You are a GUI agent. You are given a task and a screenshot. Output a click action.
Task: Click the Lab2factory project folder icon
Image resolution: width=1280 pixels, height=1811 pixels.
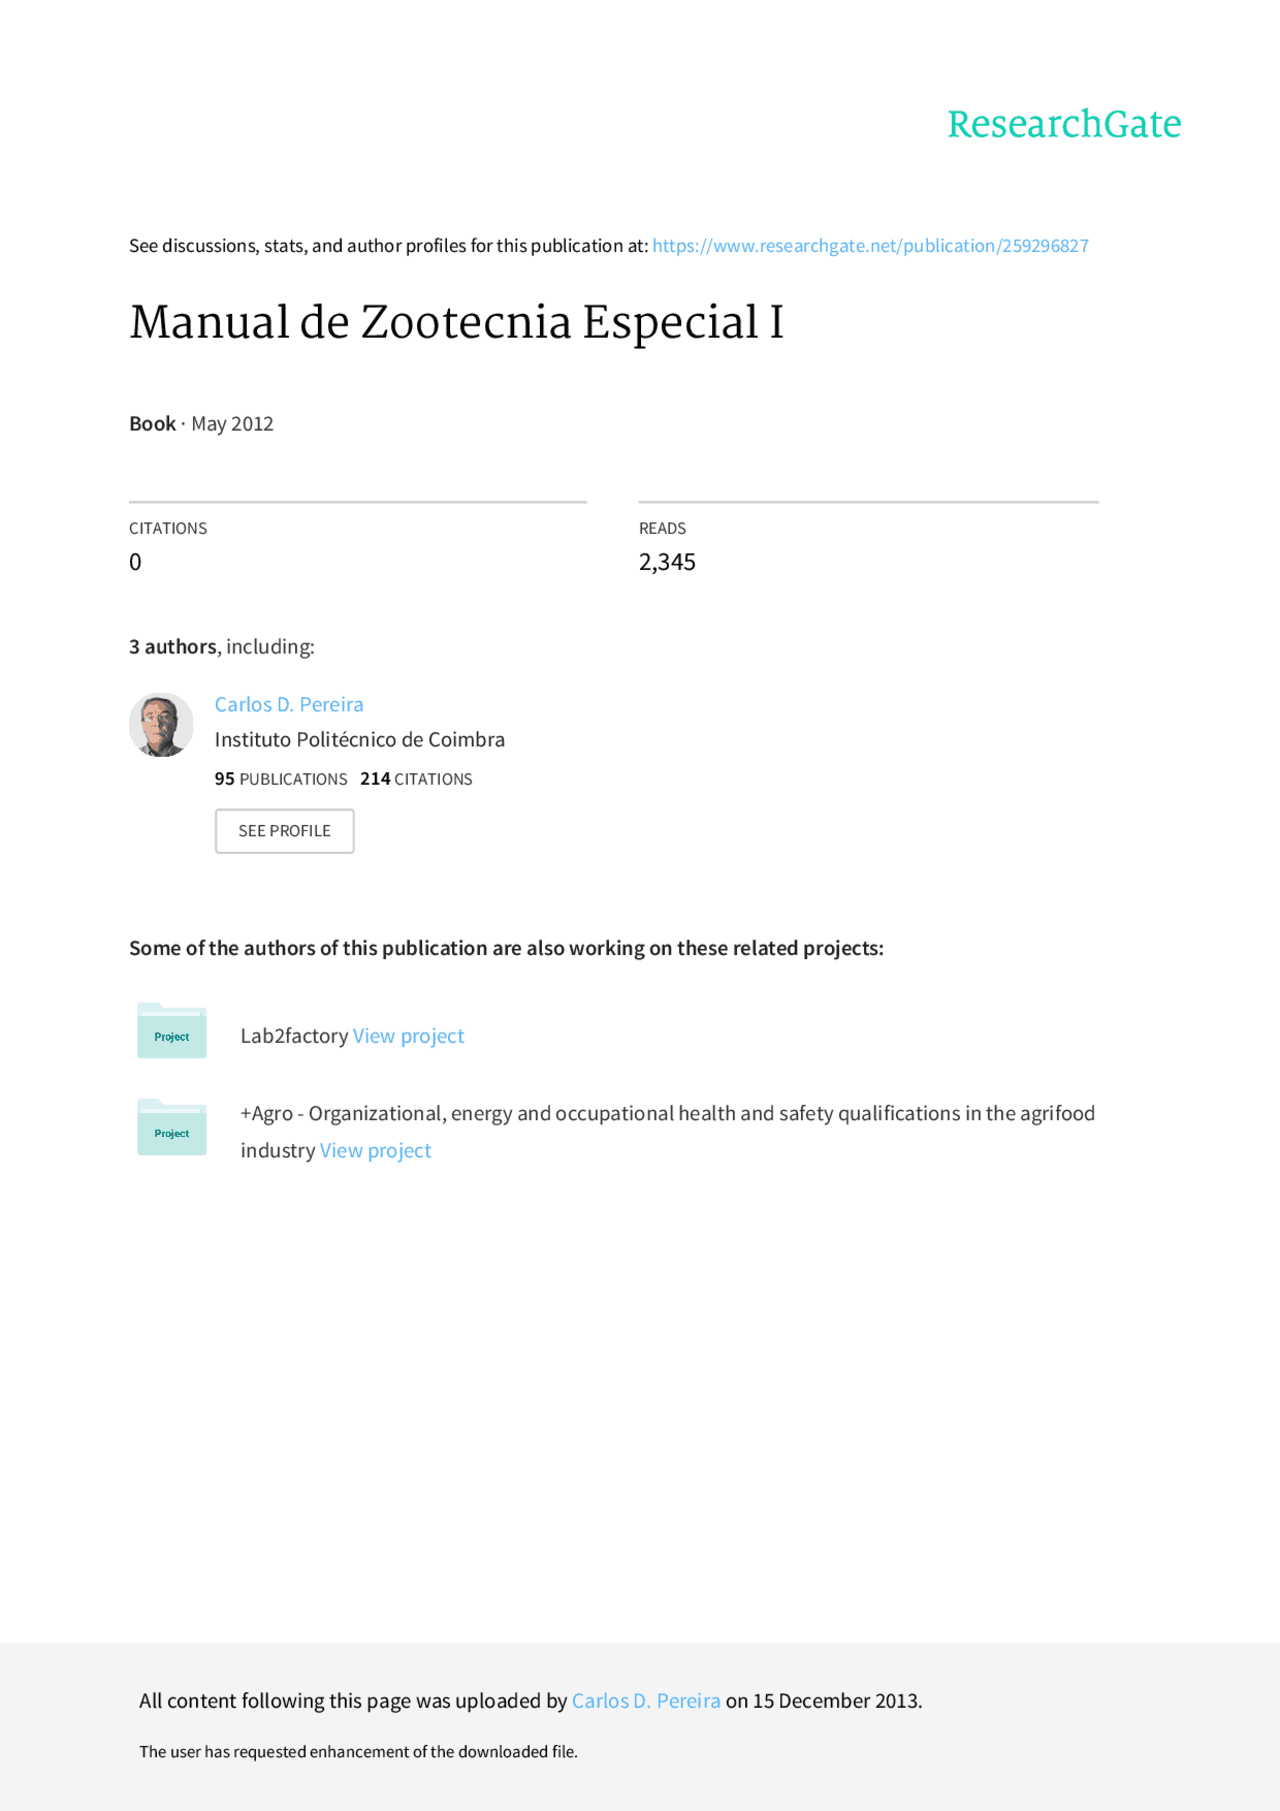(x=172, y=1031)
